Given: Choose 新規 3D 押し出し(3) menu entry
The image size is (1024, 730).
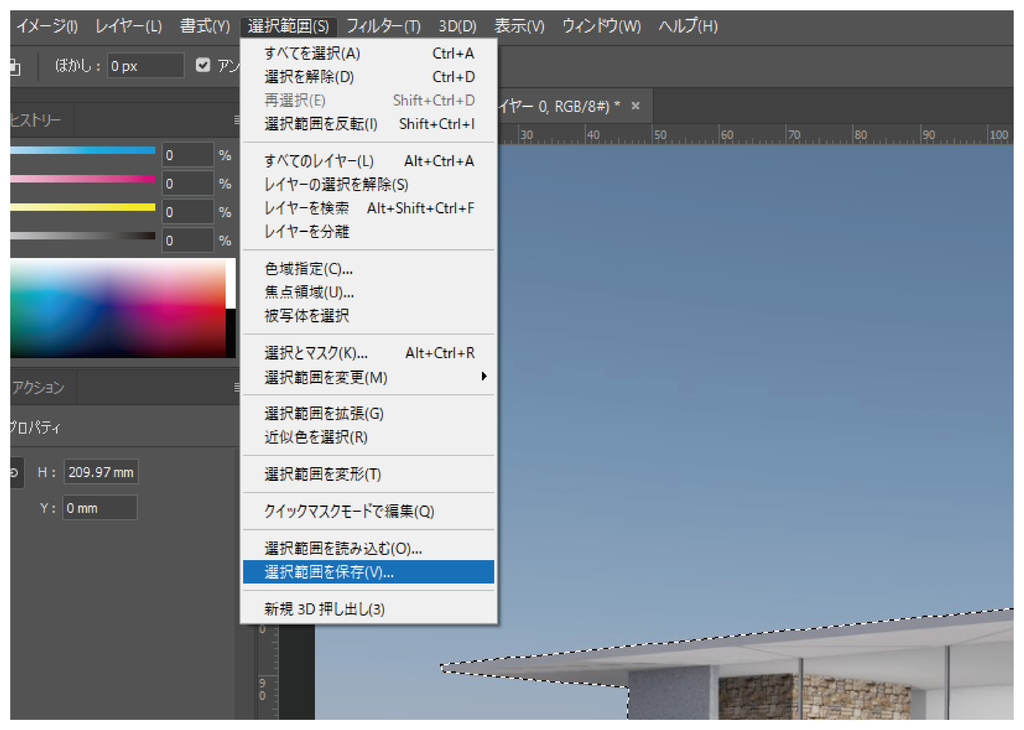Looking at the screenshot, I should [369, 609].
